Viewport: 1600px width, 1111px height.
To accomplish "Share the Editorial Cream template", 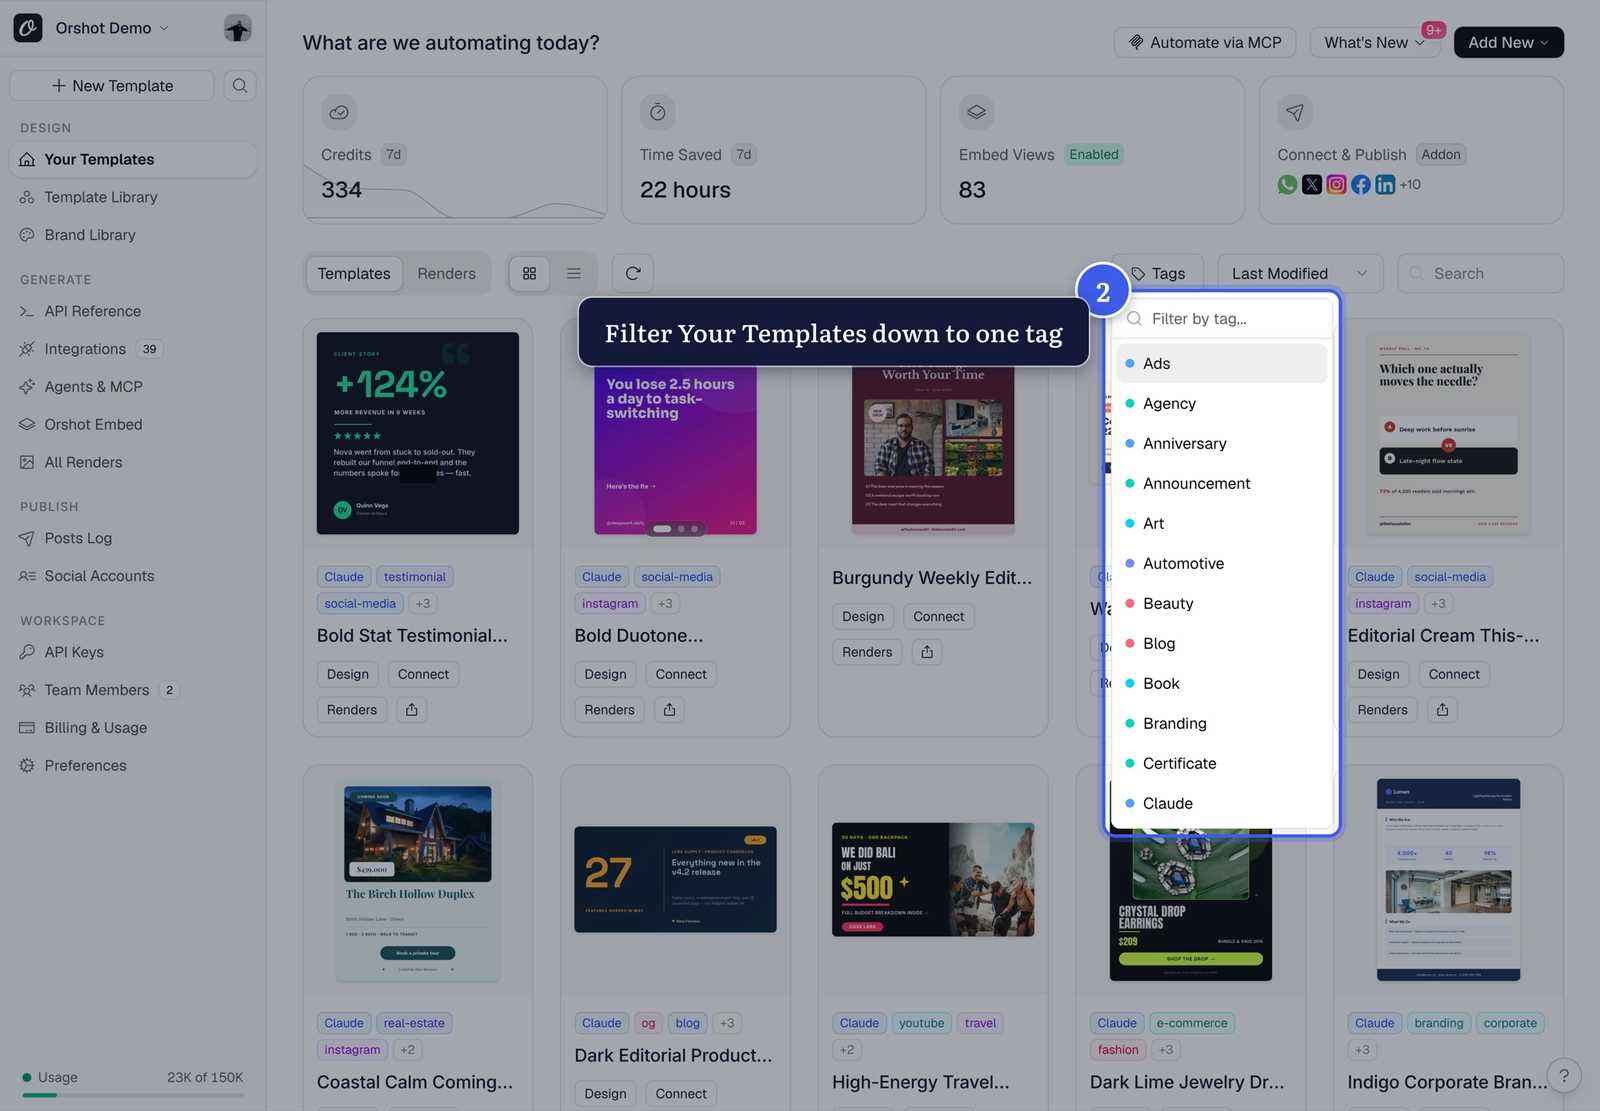I will click(x=1443, y=710).
